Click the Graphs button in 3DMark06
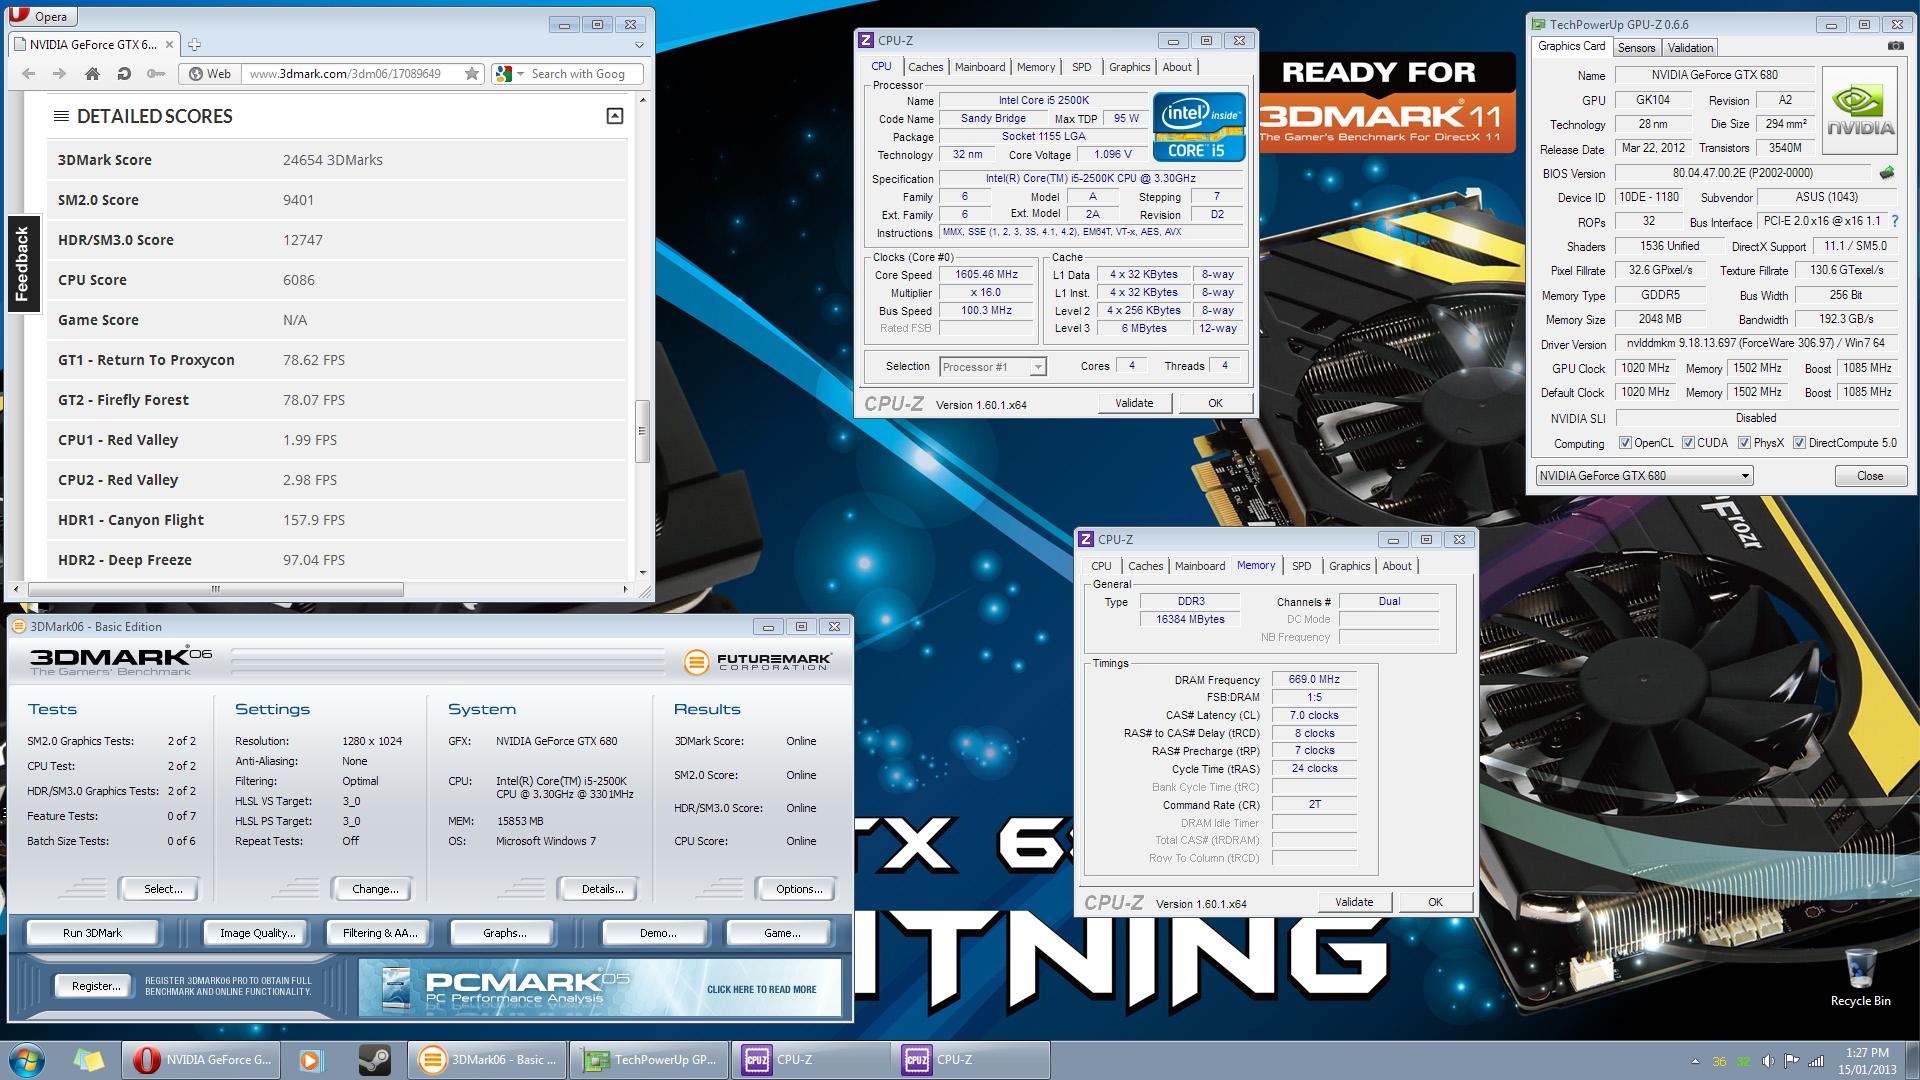This screenshot has width=1920, height=1080. point(504,933)
